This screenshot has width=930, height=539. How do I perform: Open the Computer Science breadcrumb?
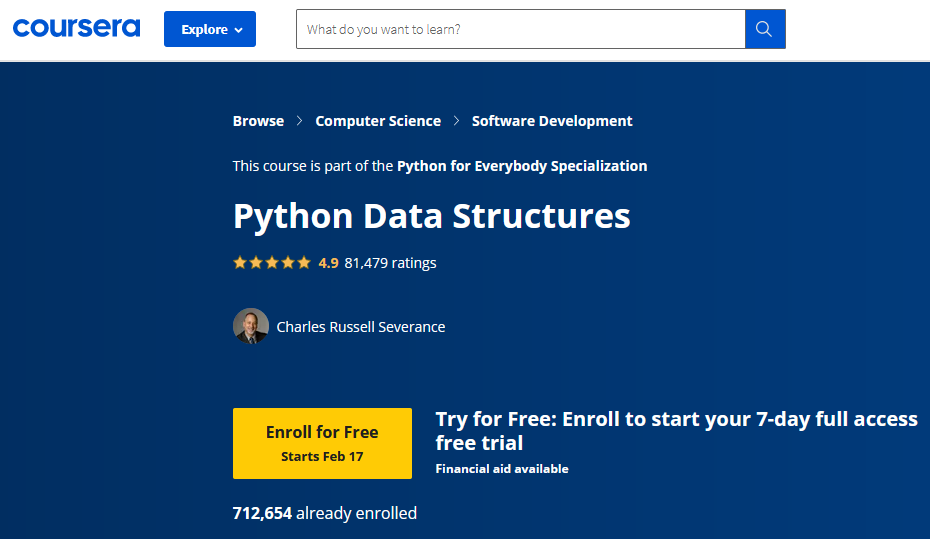point(378,121)
